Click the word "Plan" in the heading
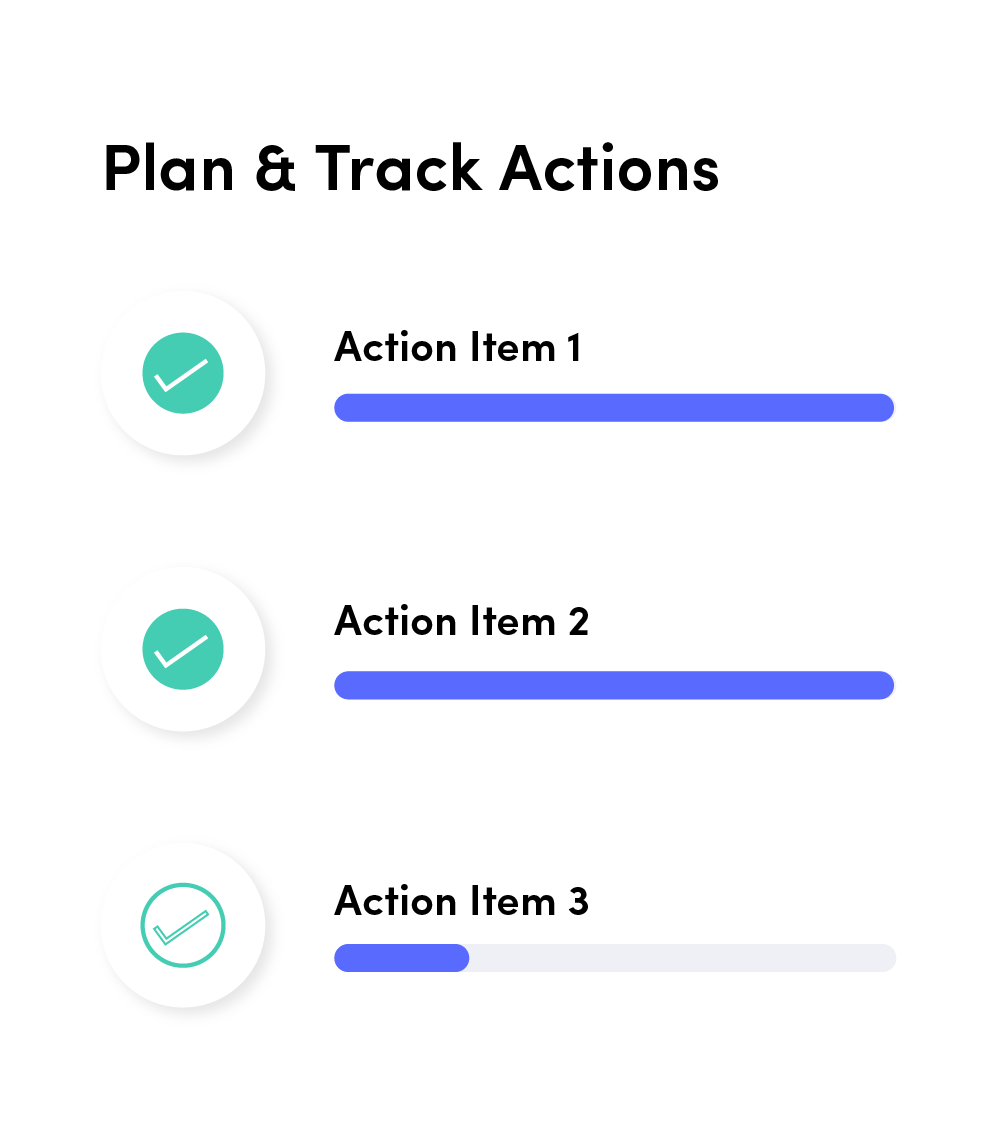 [168, 168]
